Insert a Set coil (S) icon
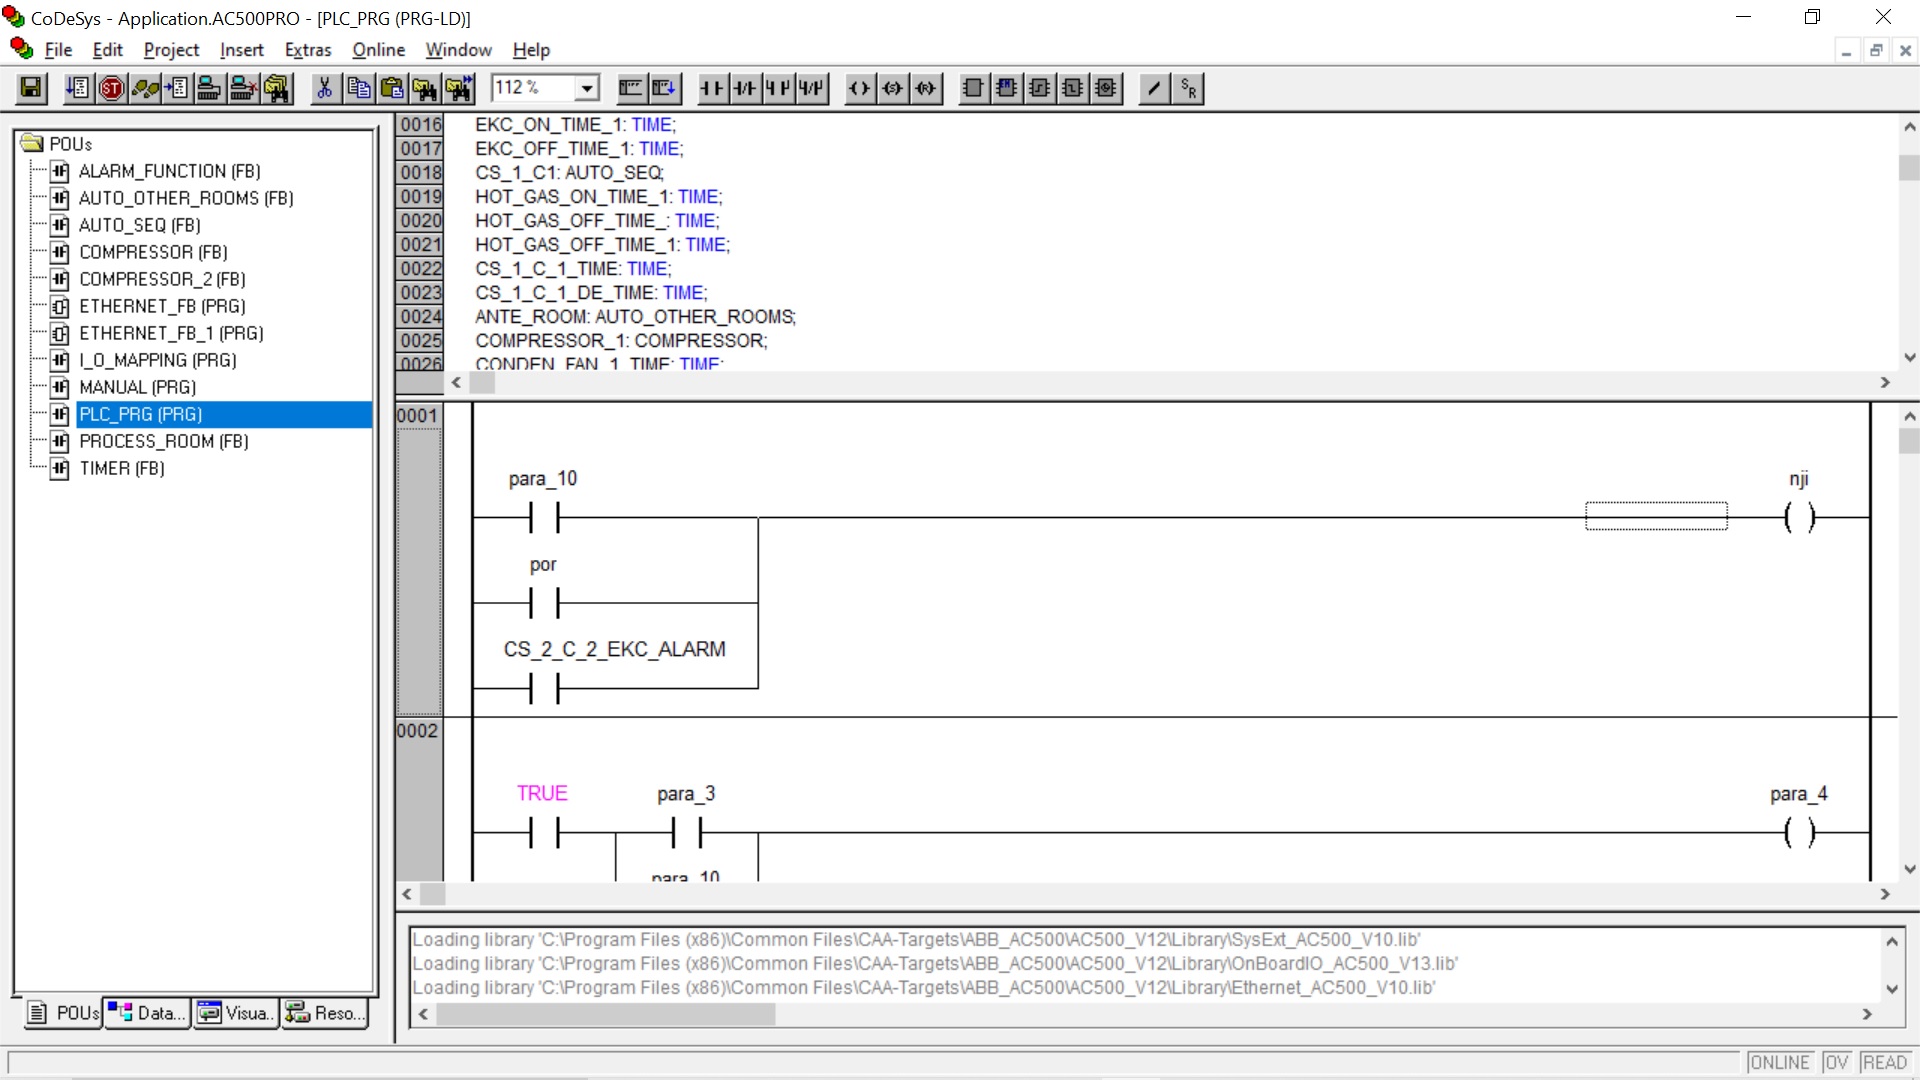The image size is (1920, 1080). tap(892, 89)
